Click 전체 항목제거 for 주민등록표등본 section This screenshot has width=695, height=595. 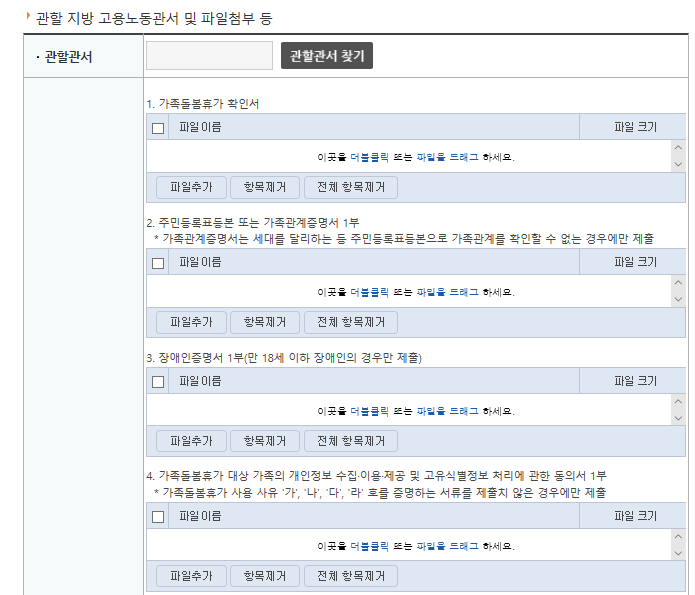[351, 322]
